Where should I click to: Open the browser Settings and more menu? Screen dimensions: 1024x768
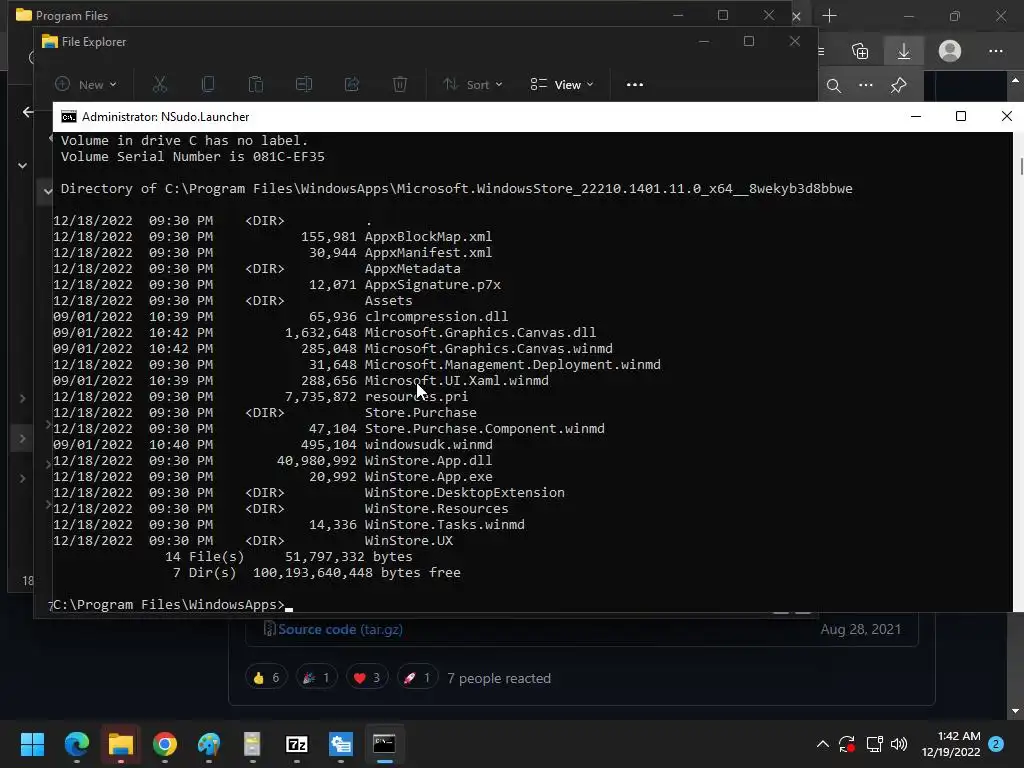click(x=995, y=51)
